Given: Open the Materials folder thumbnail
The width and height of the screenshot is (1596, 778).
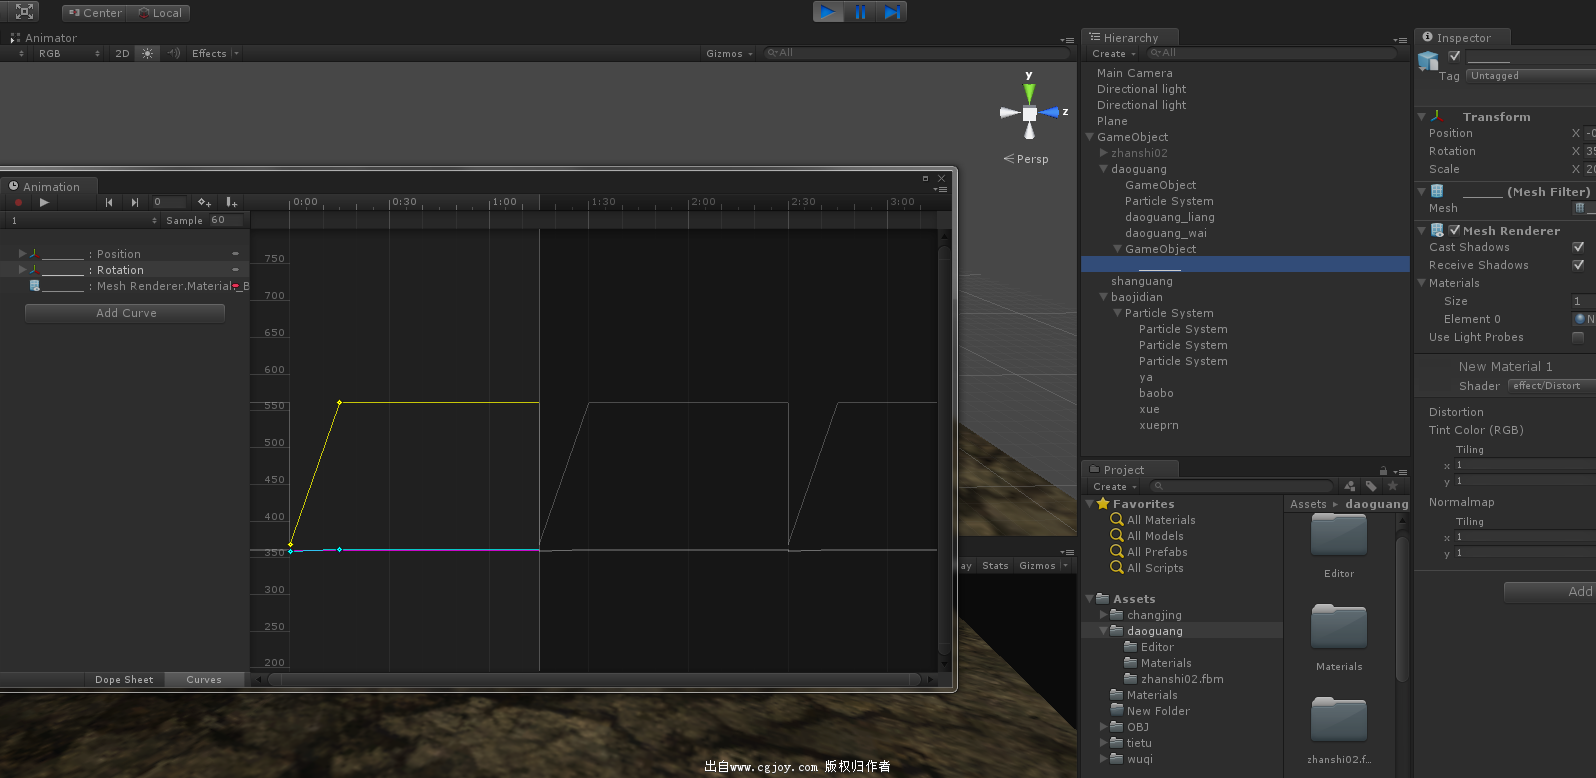Looking at the screenshot, I should click(1339, 627).
